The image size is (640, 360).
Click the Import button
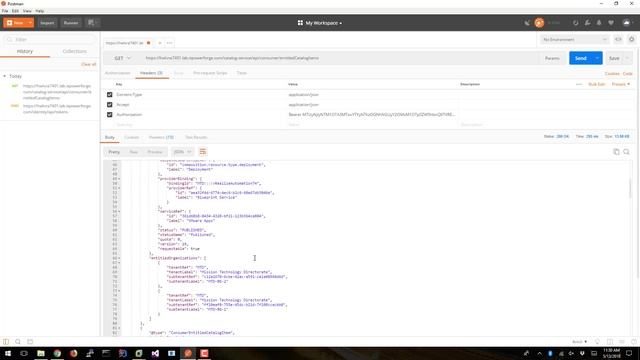[x=47, y=23]
